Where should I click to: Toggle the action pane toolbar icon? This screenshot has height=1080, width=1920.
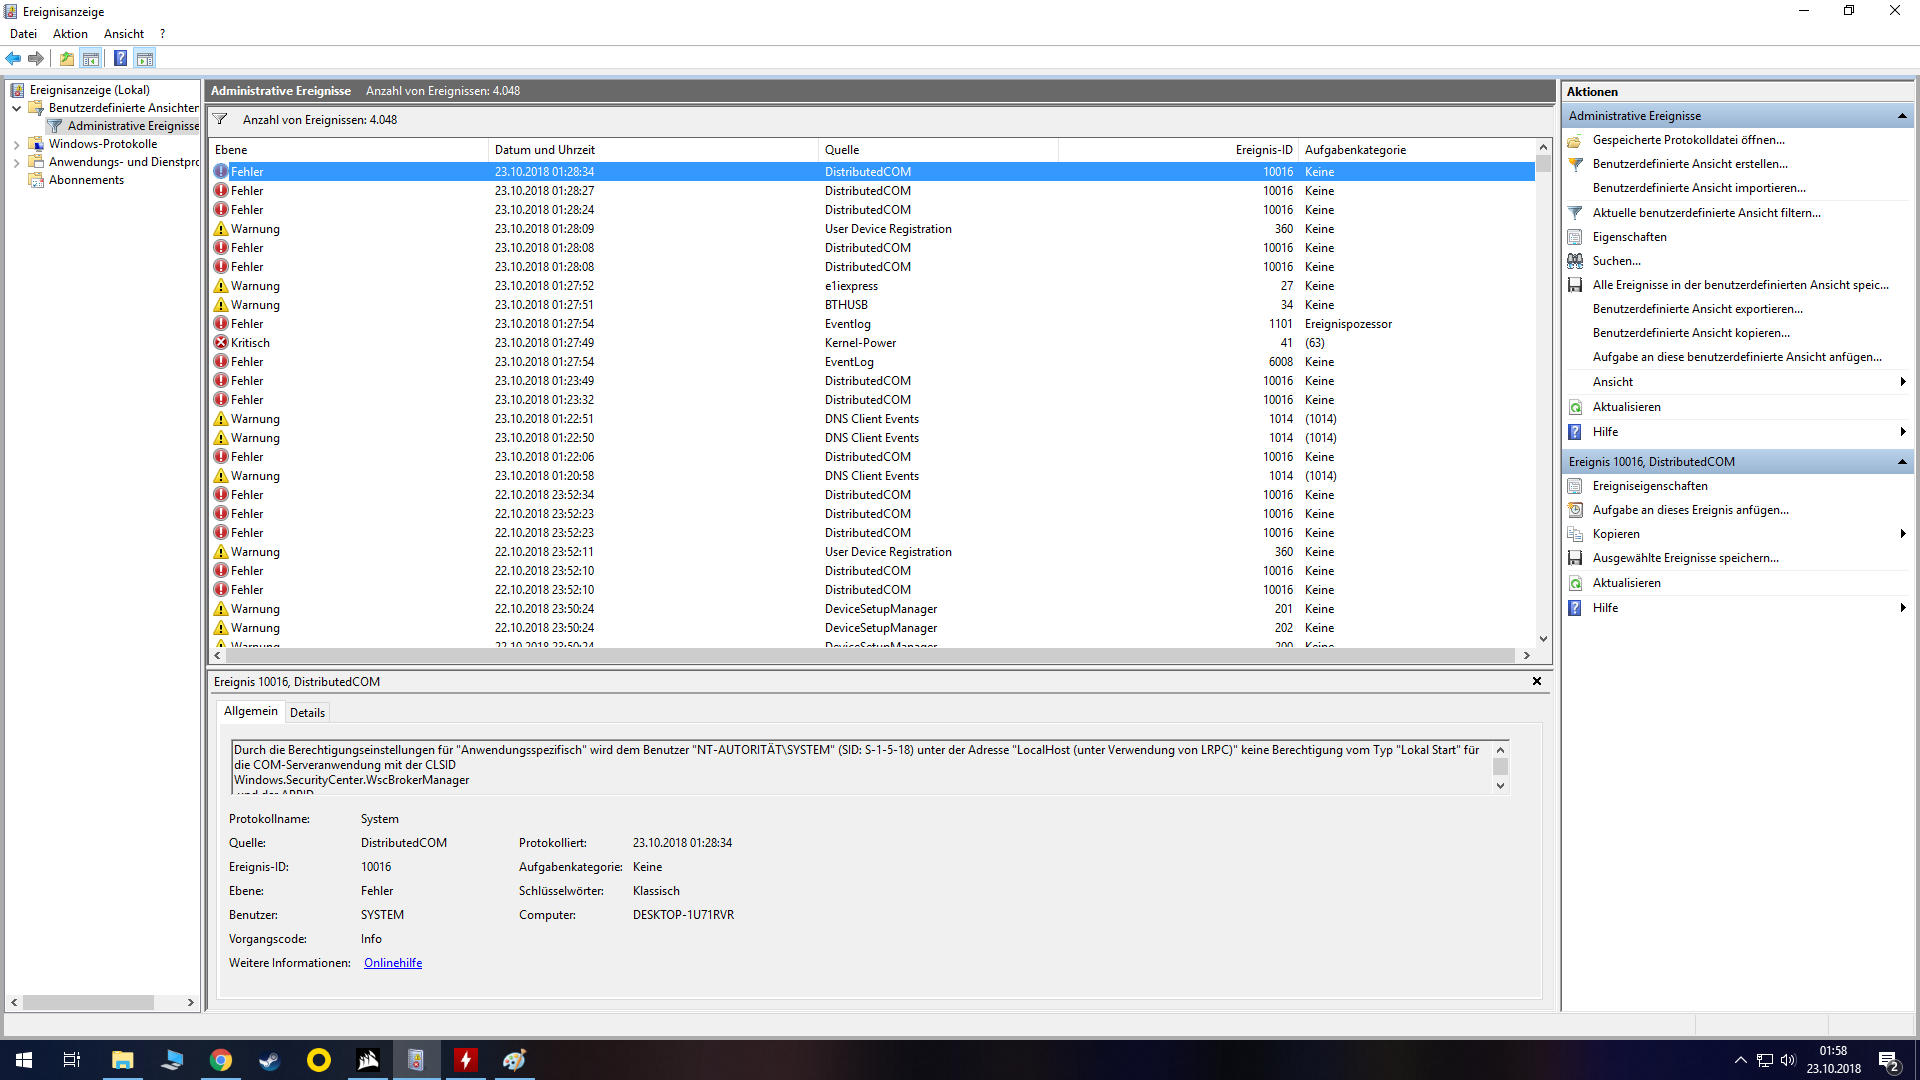(145, 58)
